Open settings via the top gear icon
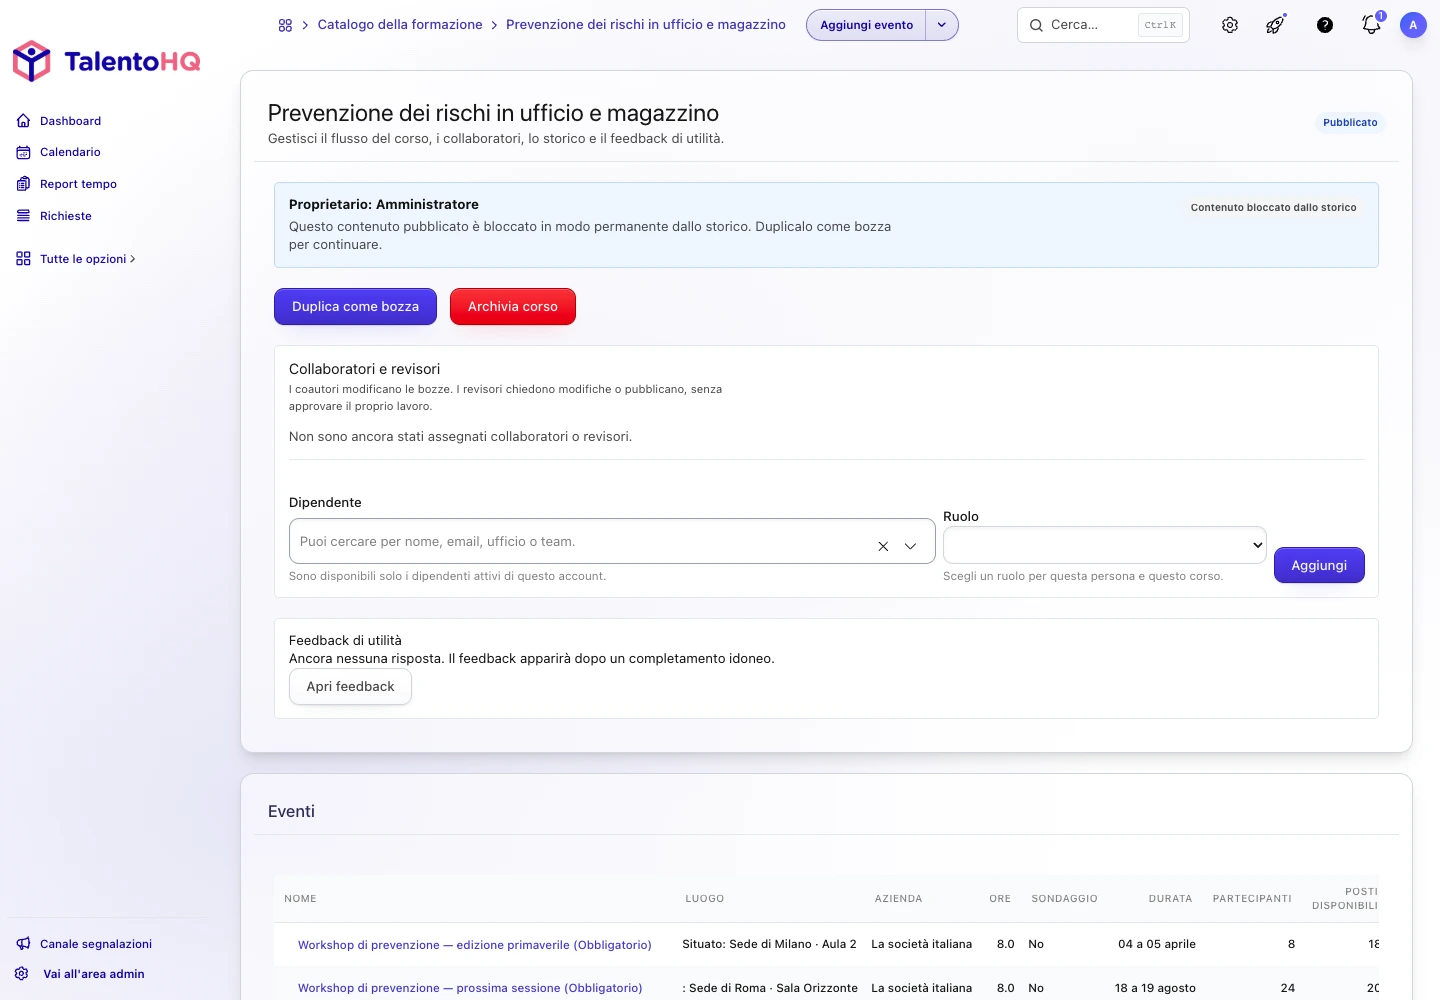This screenshot has height=1000, width=1440. (1230, 25)
